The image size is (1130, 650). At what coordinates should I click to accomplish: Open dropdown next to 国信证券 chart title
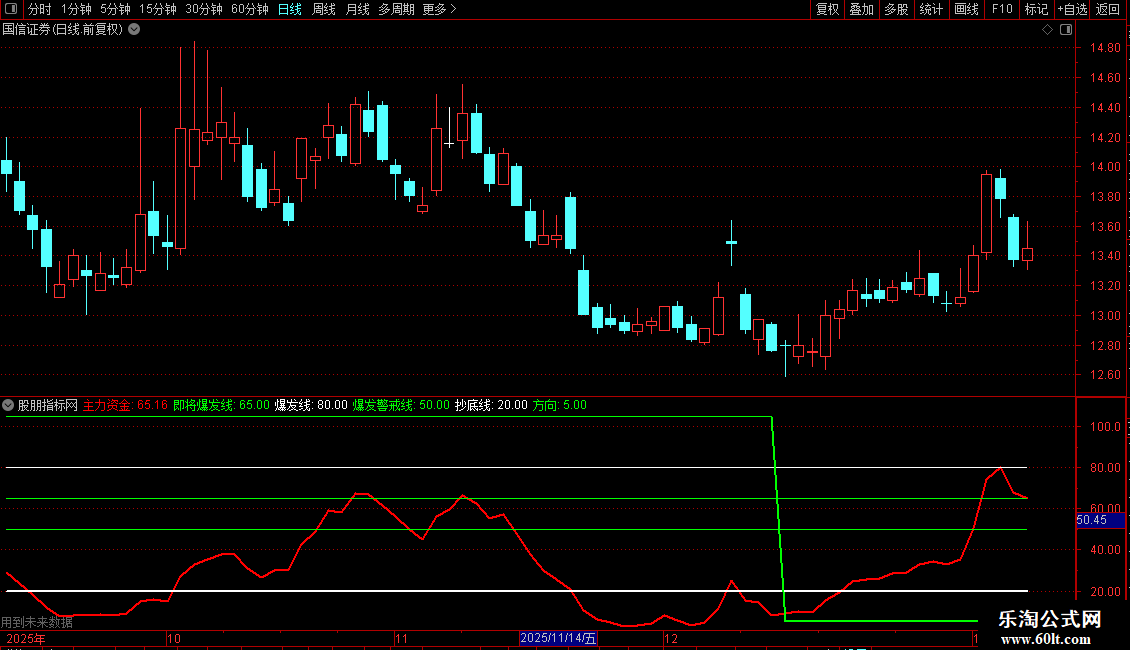pos(134,30)
